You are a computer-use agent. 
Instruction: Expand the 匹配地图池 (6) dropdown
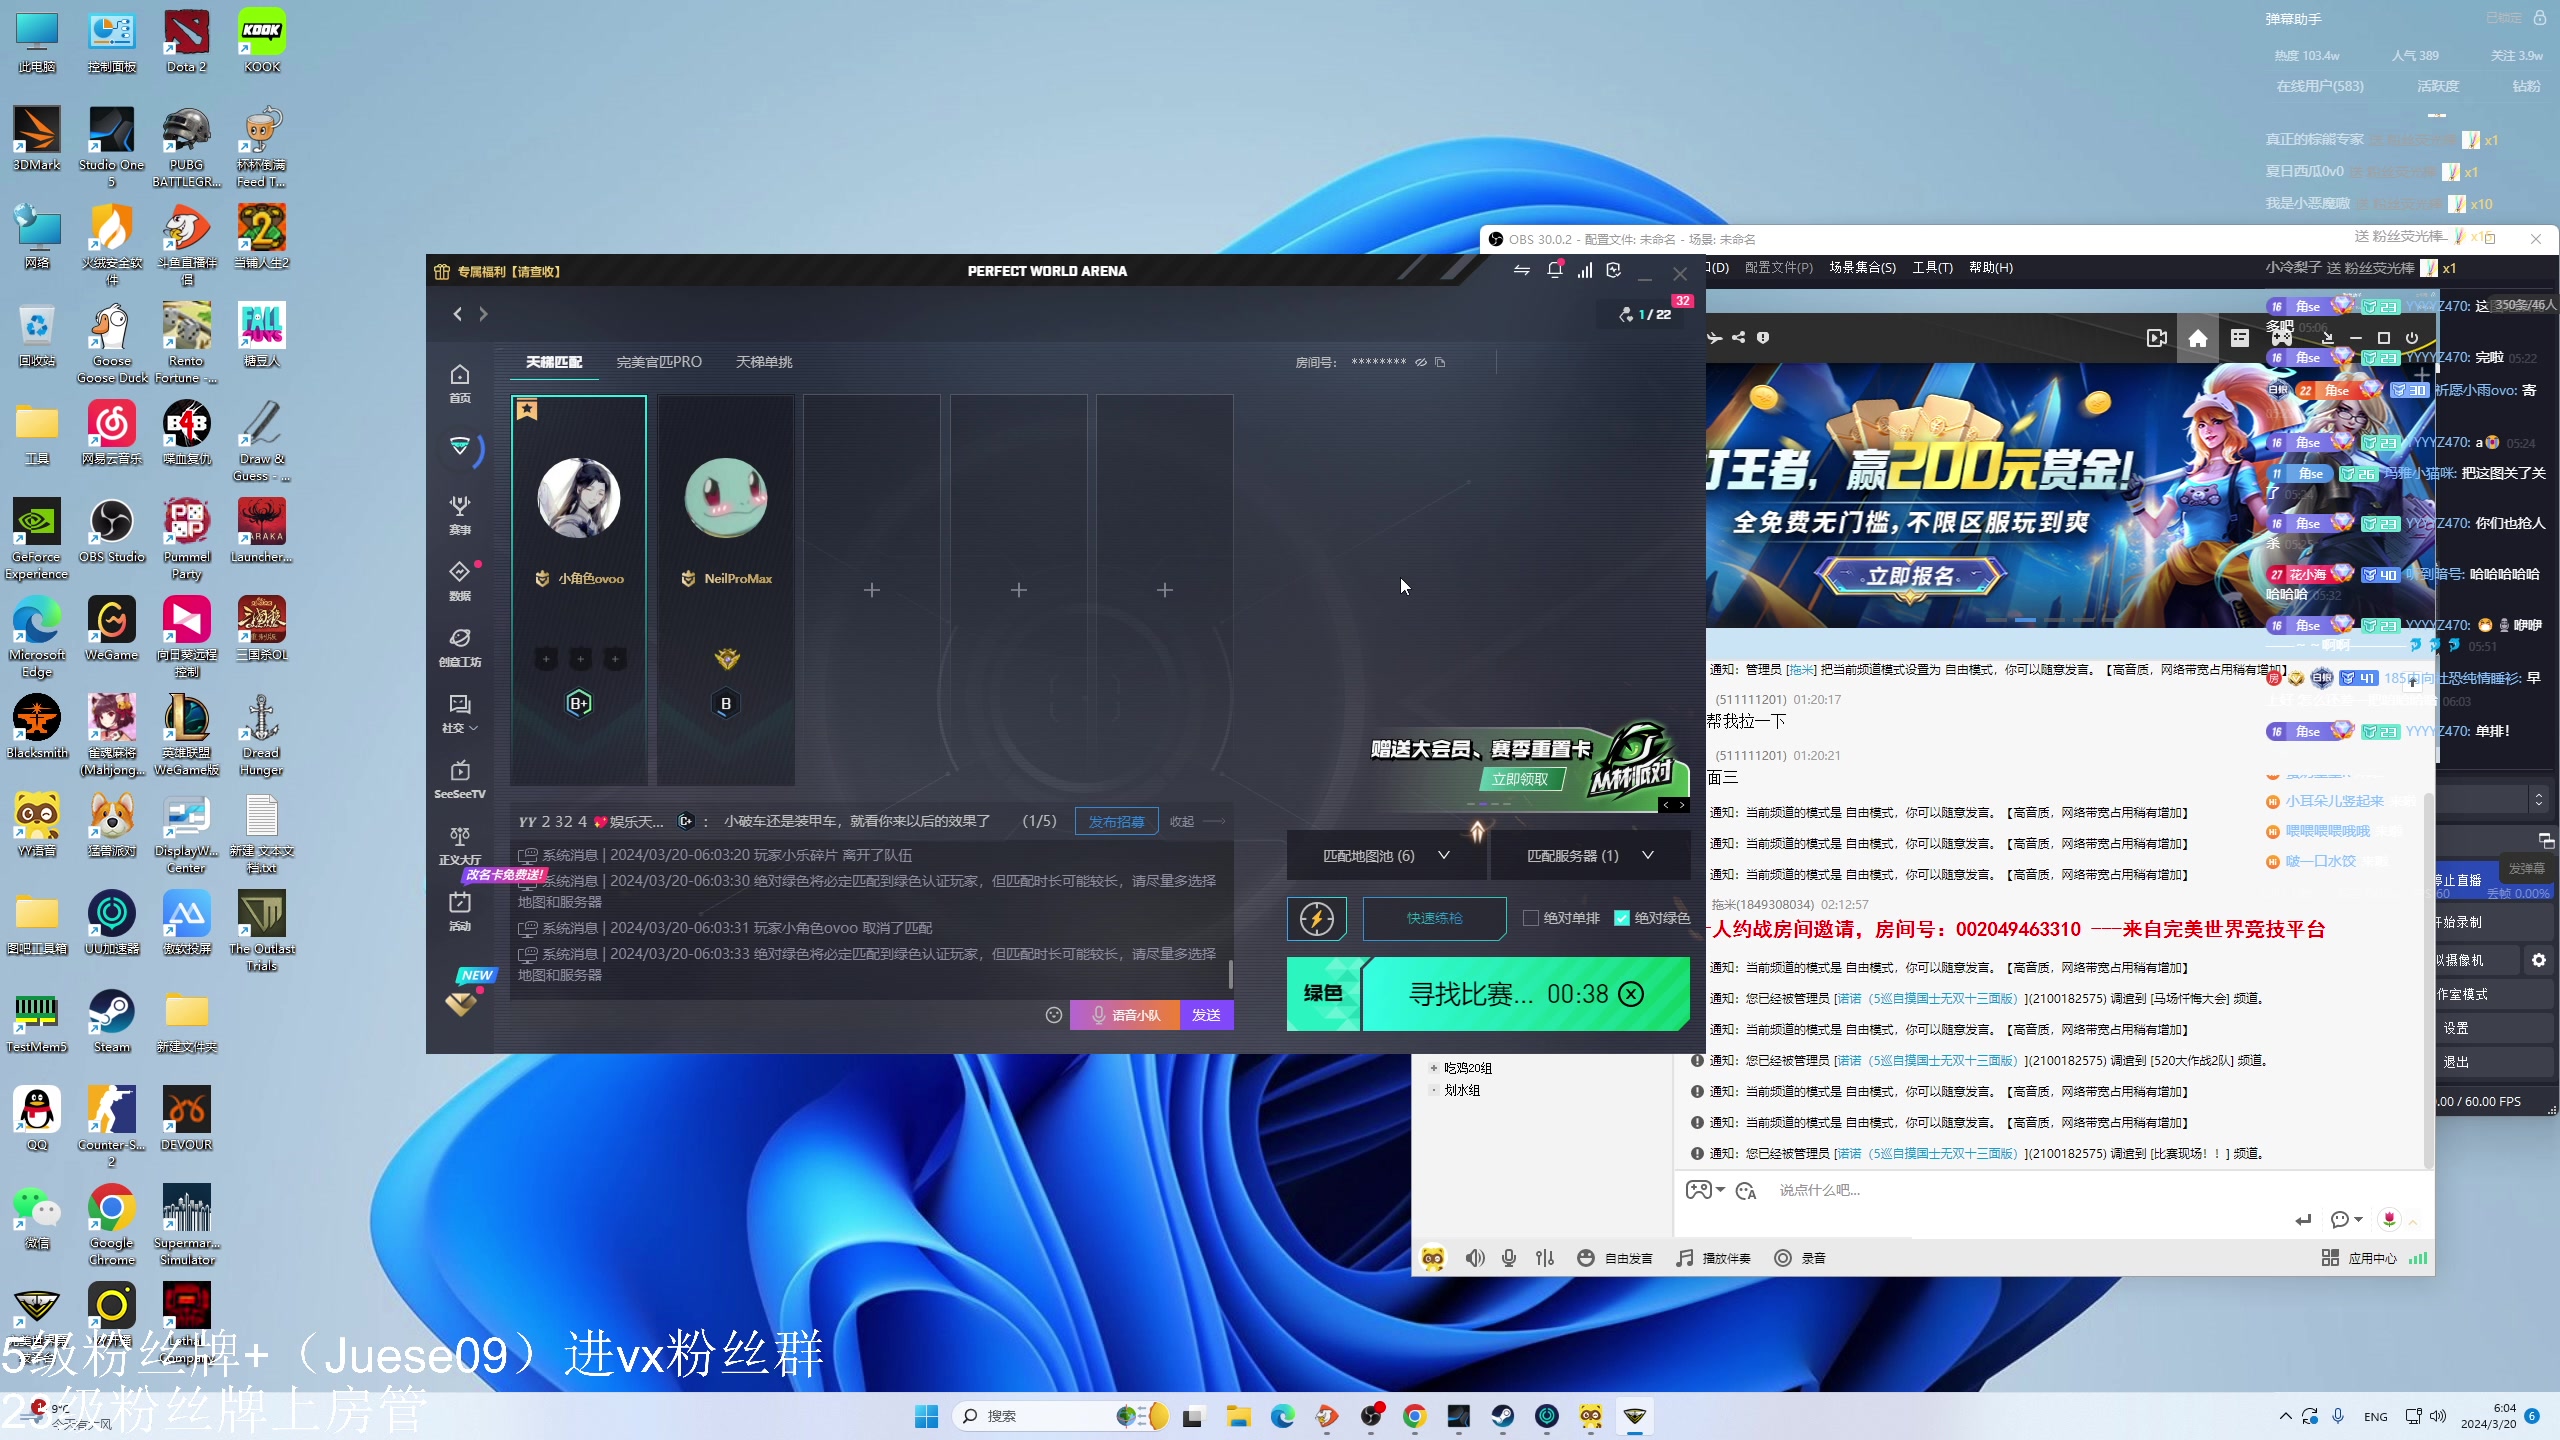(1385, 855)
